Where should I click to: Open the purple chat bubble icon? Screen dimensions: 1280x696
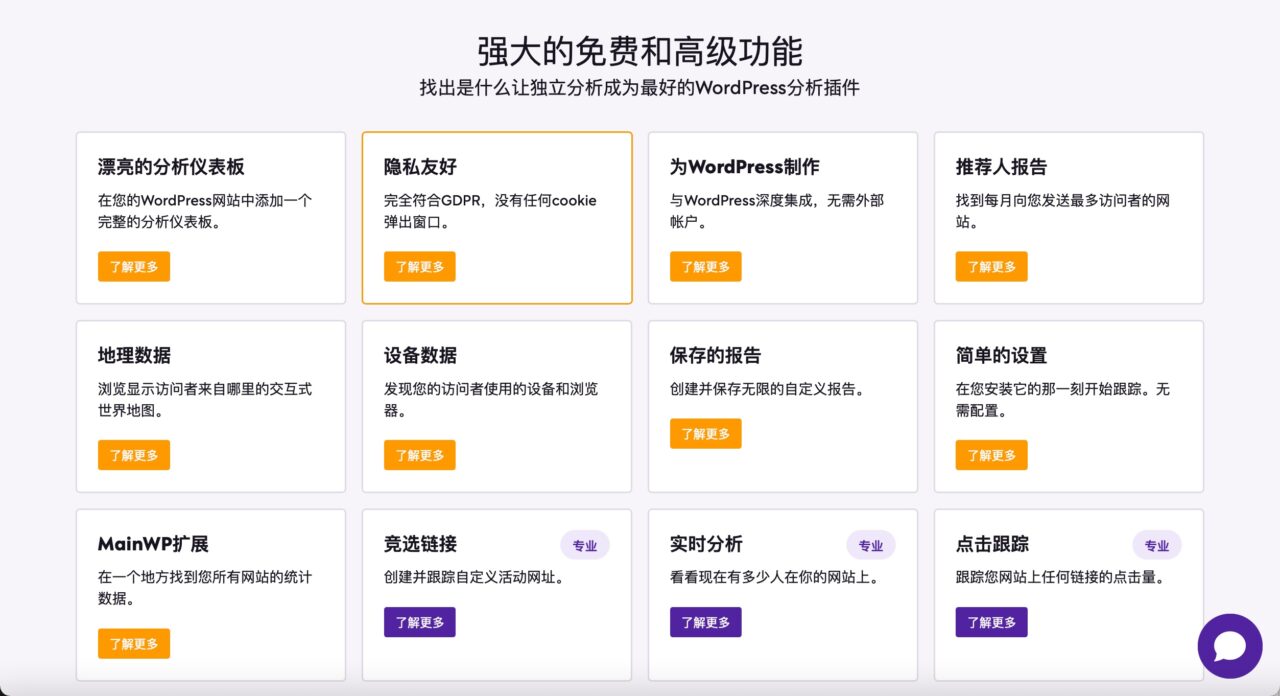pos(1230,646)
